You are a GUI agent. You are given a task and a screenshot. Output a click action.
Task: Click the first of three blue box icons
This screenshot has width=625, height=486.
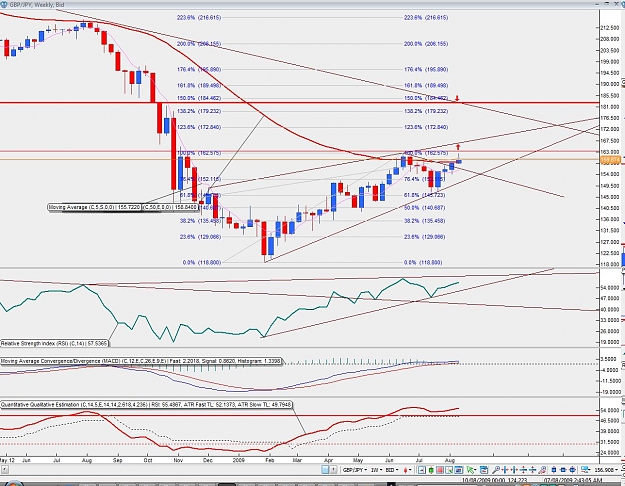(x=554, y=470)
